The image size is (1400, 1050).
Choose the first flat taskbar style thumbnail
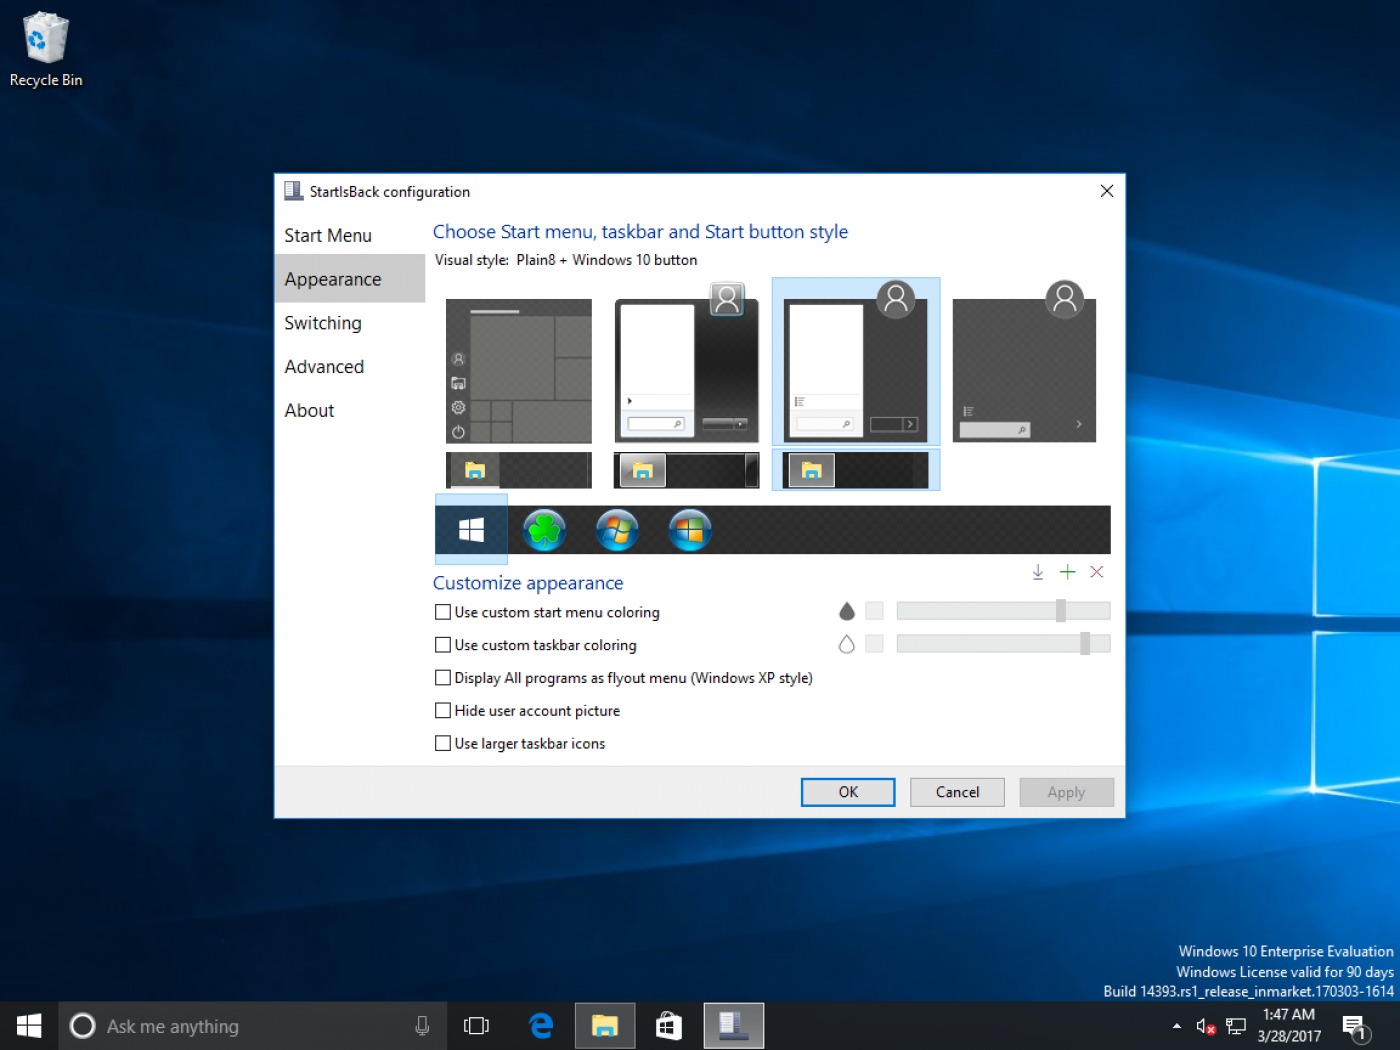click(518, 470)
